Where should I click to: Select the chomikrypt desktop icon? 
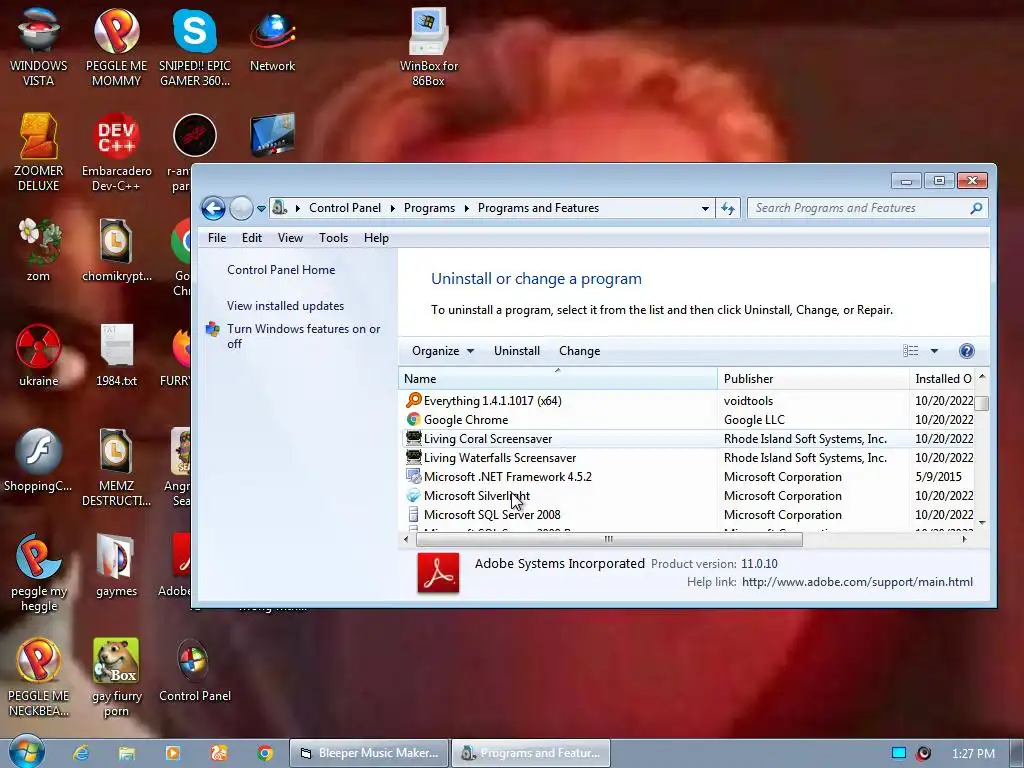tap(116, 249)
